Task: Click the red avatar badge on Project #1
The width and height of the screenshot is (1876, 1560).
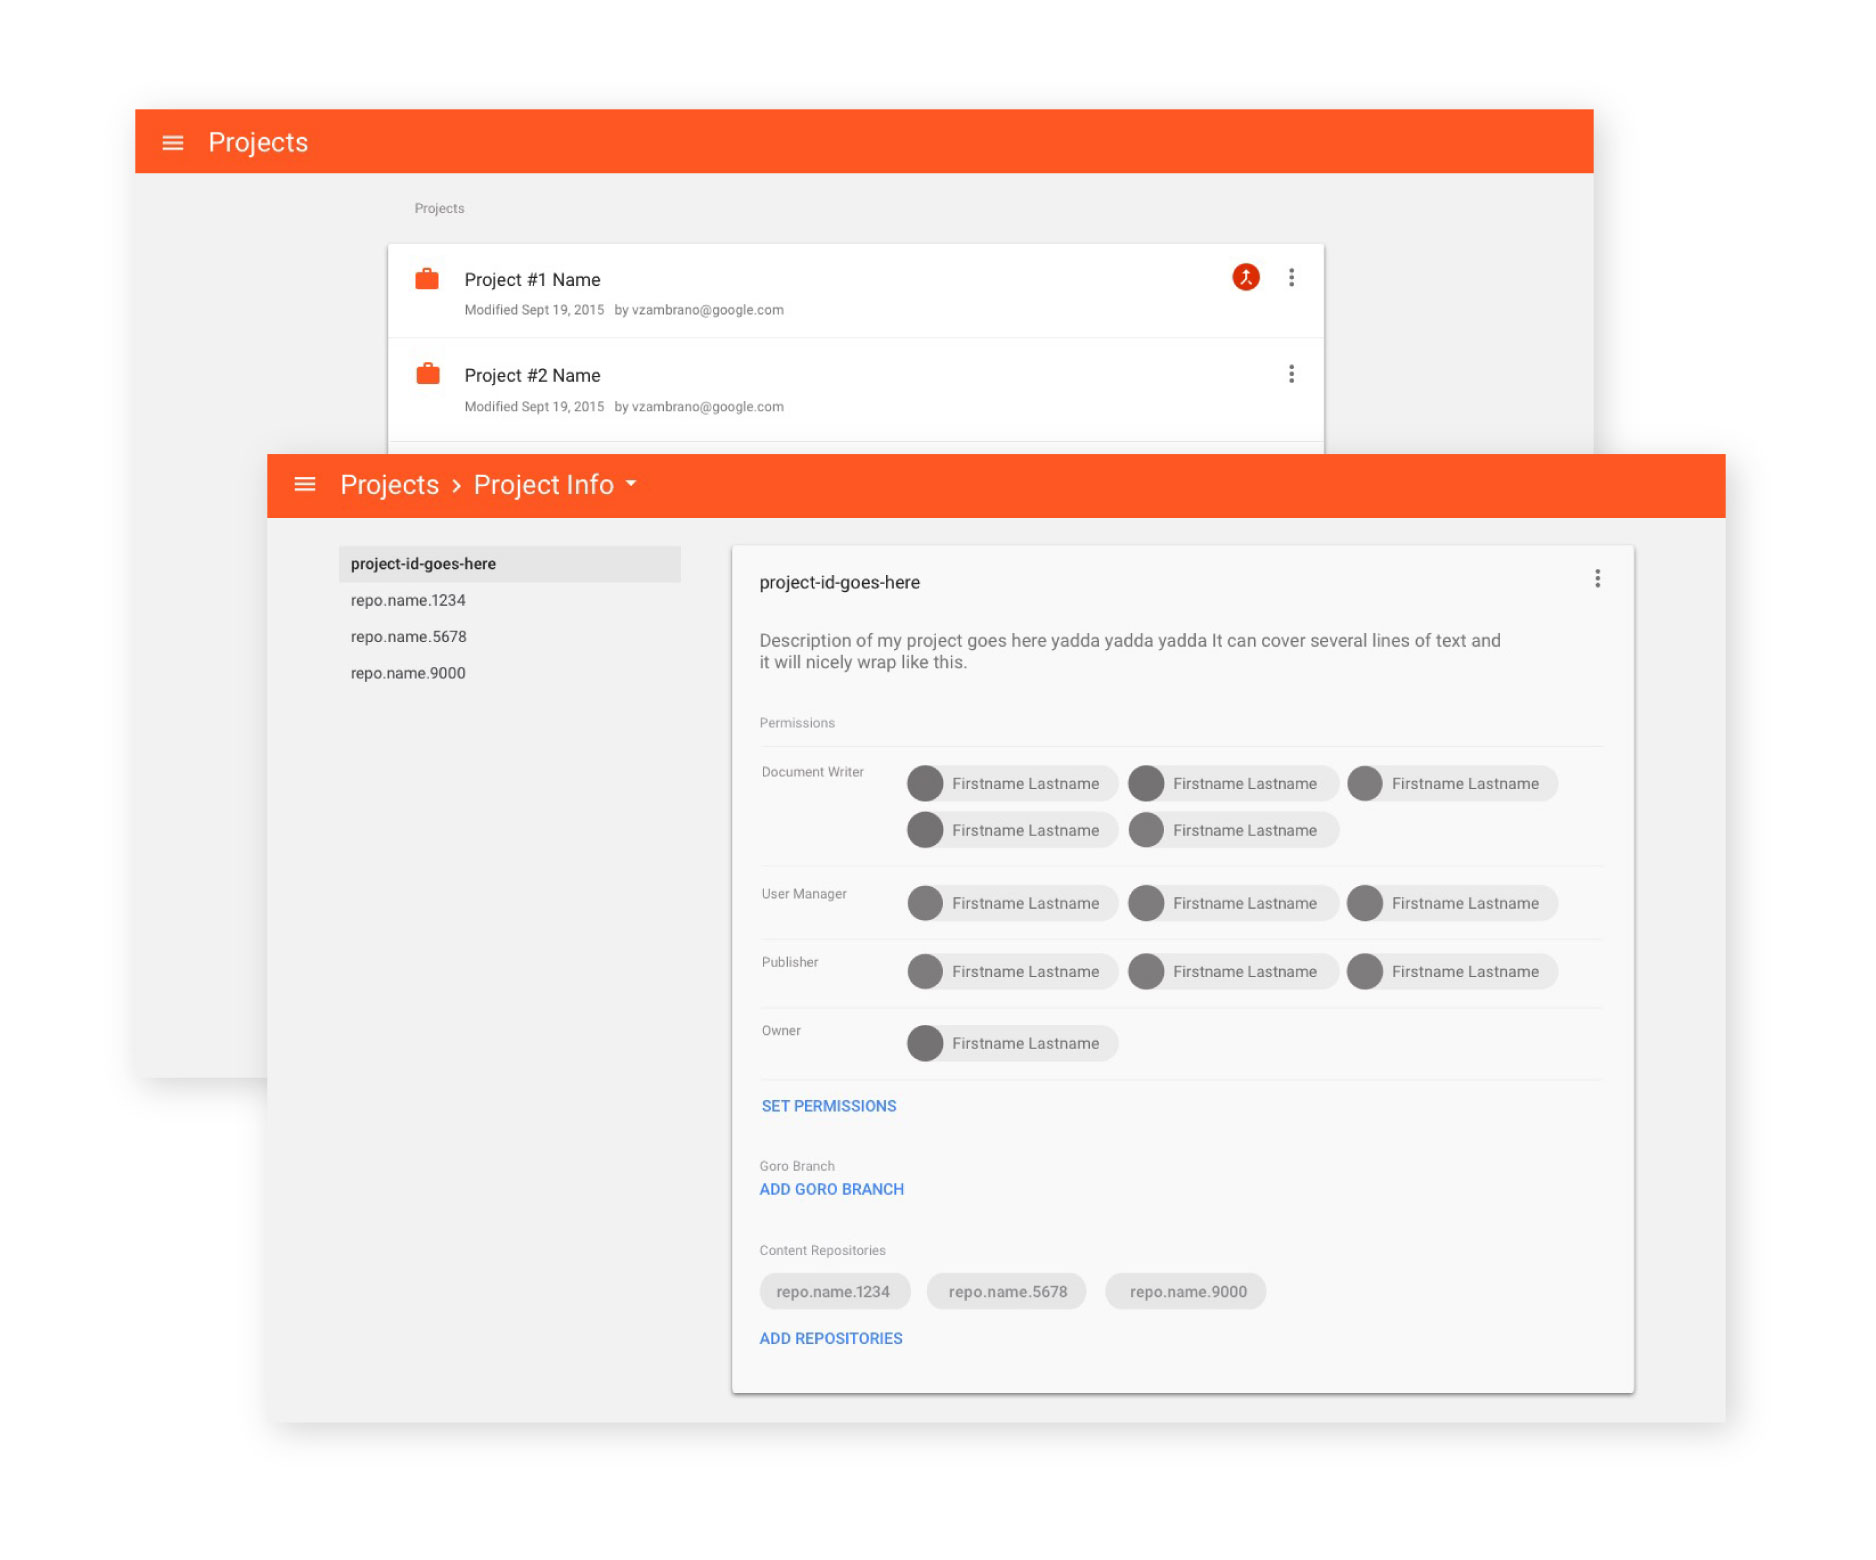Action: pos(1245,277)
